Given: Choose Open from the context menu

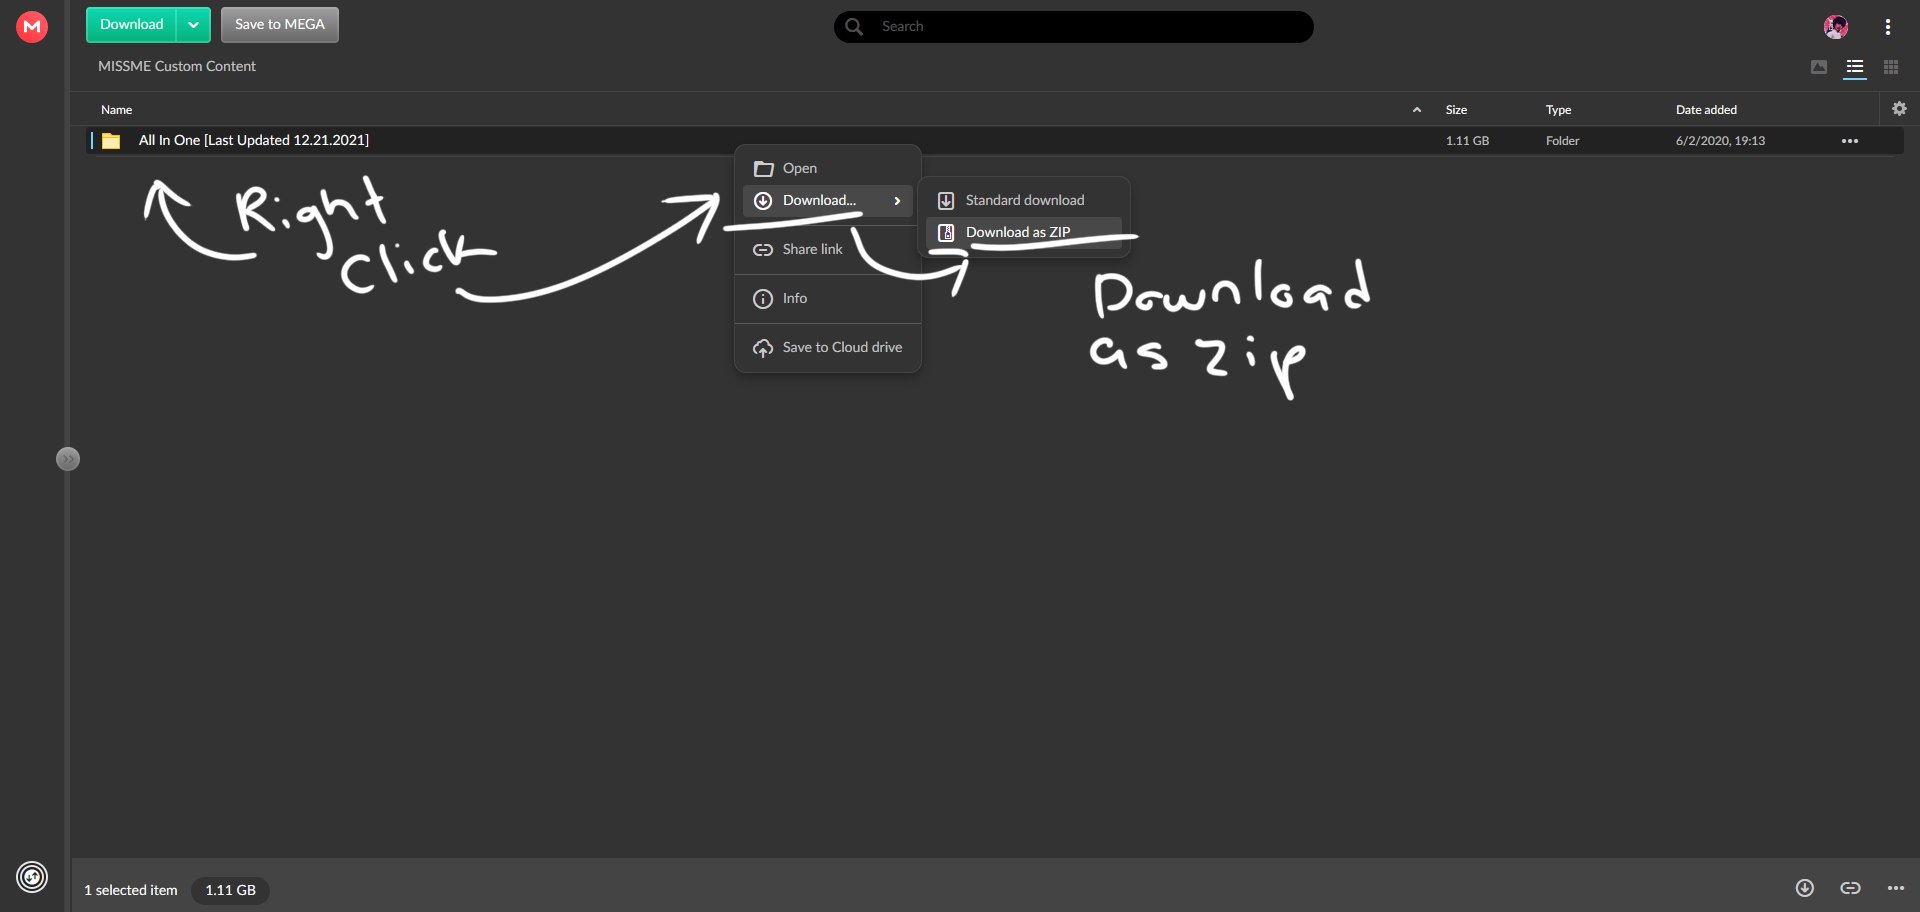Looking at the screenshot, I should pyautogui.click(x=828, y=168).
